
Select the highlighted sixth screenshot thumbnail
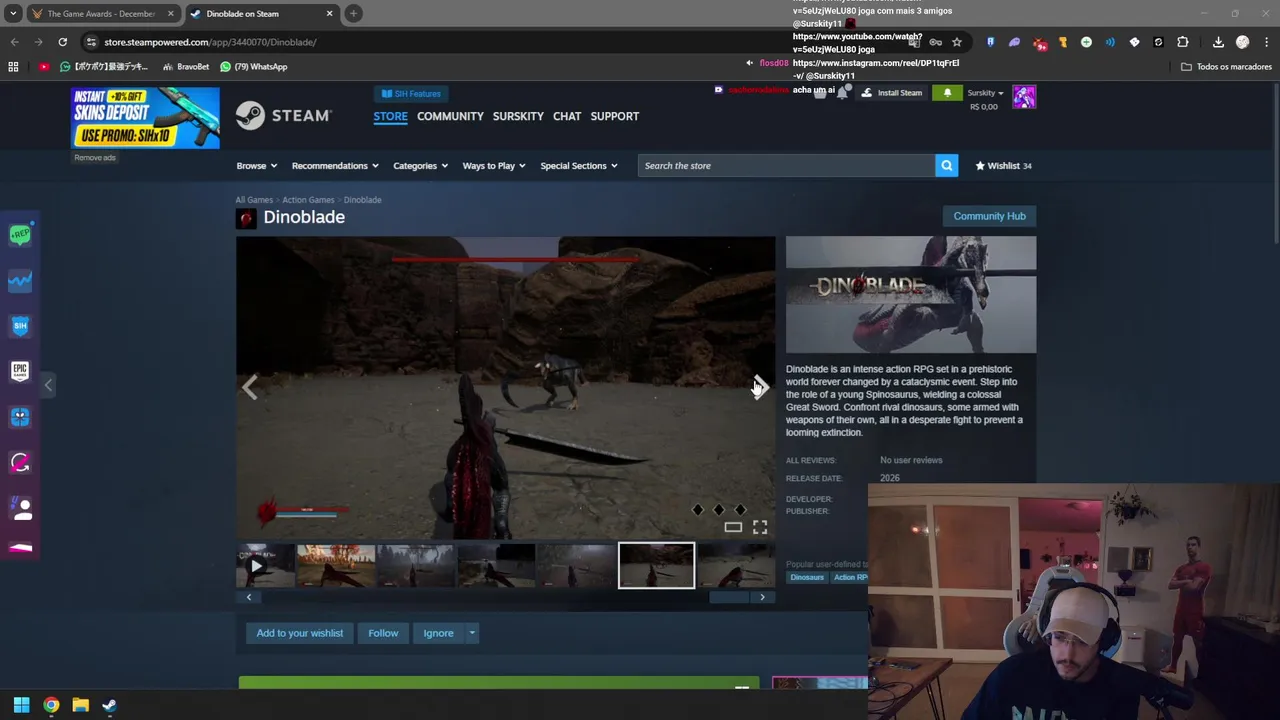[656, 566]
